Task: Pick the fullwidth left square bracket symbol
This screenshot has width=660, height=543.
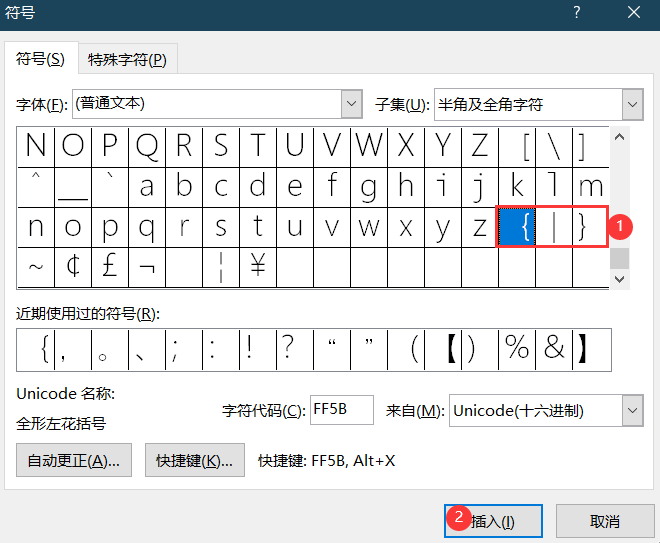Action: point(517,147)
